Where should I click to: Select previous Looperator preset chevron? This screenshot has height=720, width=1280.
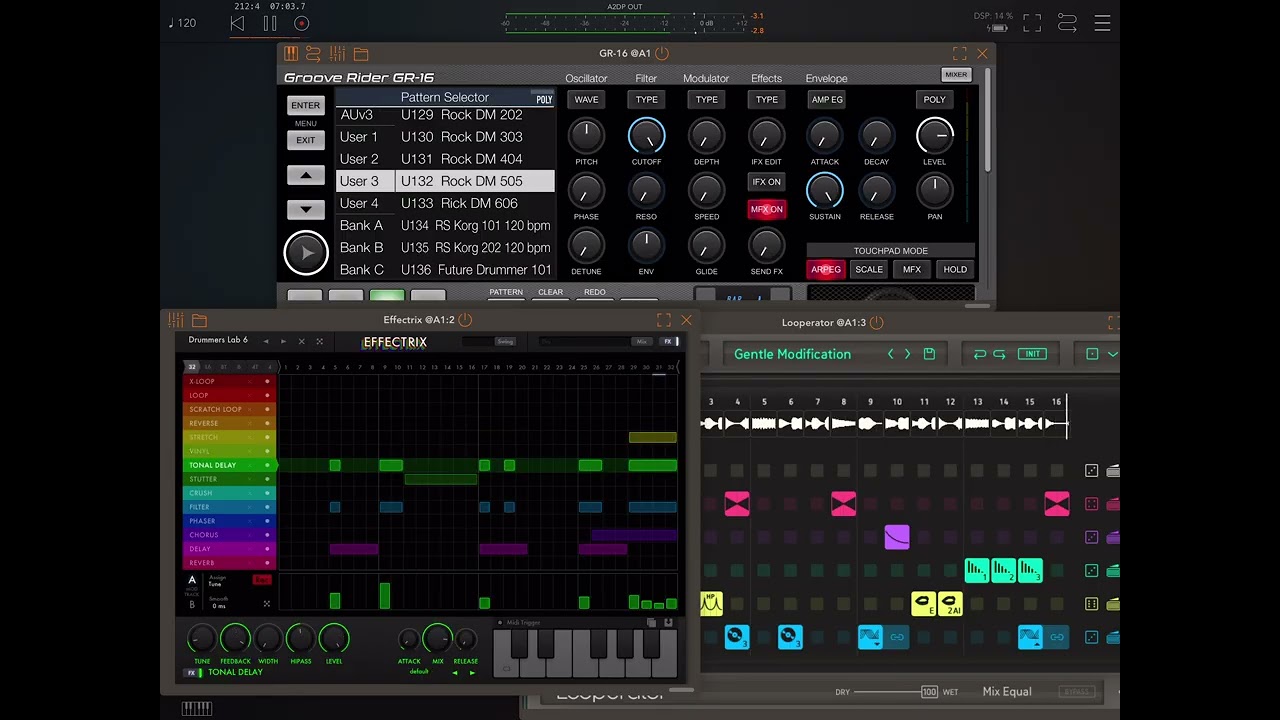pyautogui.click(x=891, y=354)
